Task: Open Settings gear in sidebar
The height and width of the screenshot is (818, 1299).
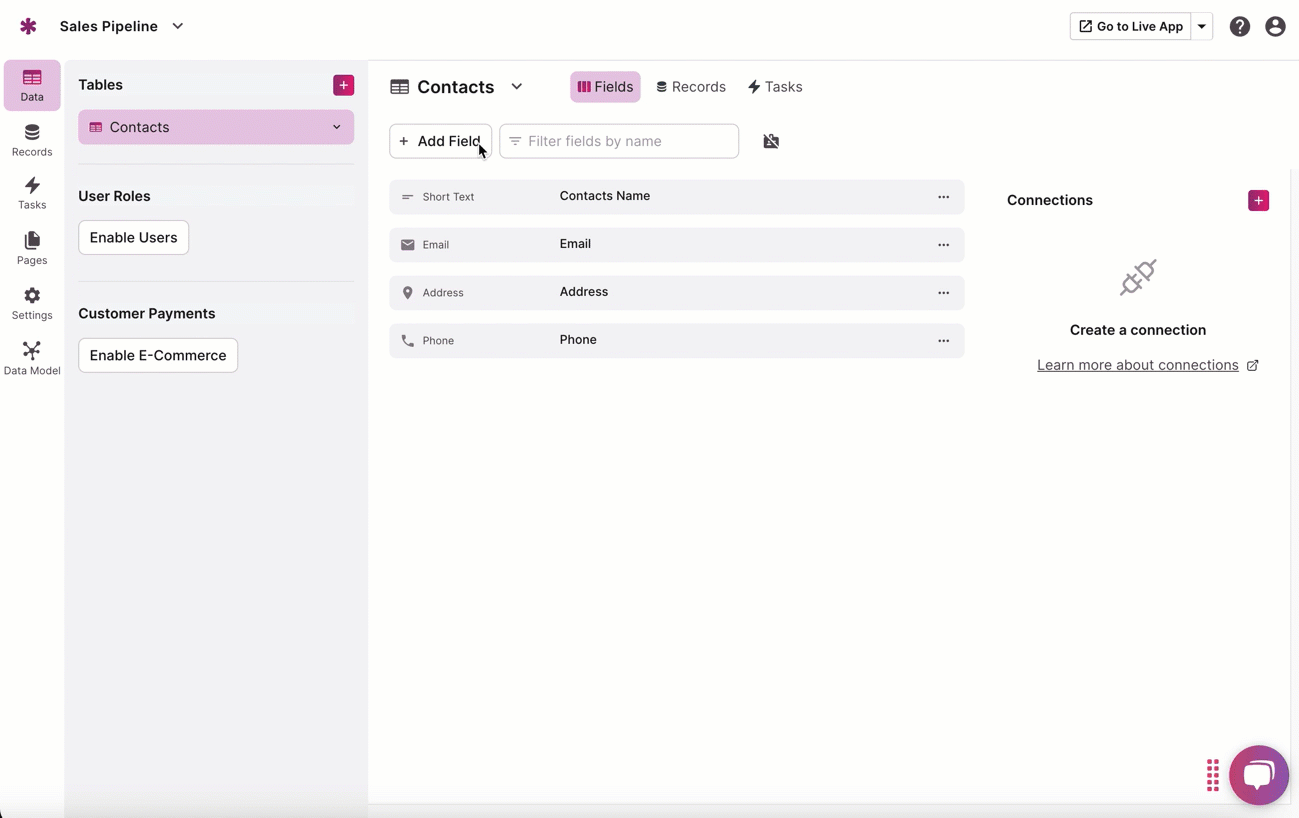Action: 32,303
